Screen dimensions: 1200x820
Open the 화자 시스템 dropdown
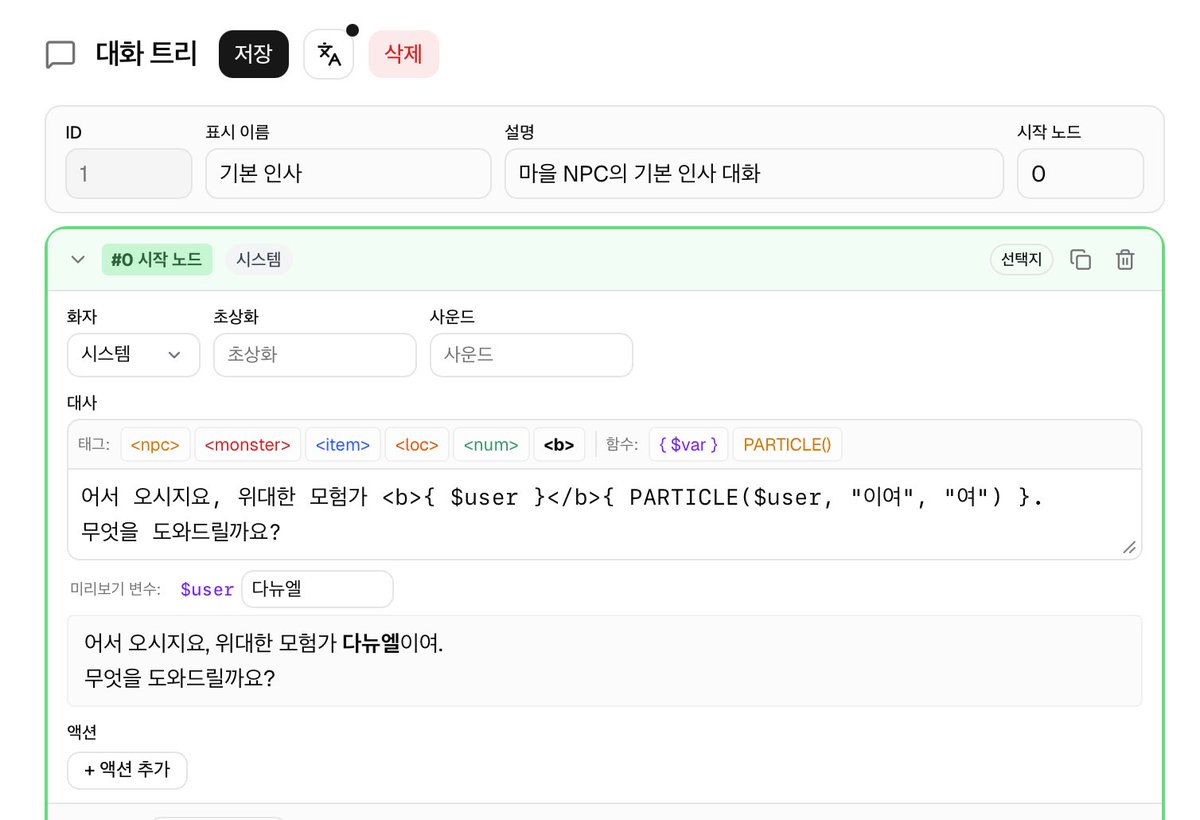[134, 355]
